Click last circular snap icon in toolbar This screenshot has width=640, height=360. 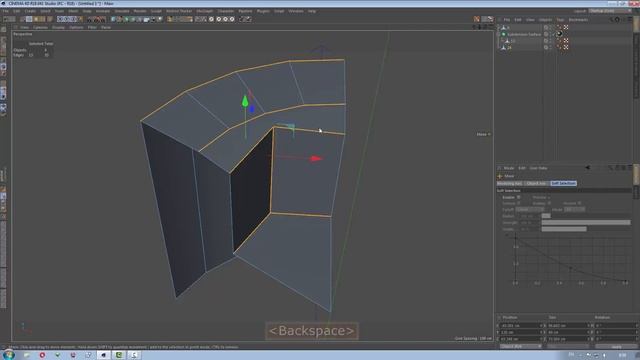click(x=232, y=19)
